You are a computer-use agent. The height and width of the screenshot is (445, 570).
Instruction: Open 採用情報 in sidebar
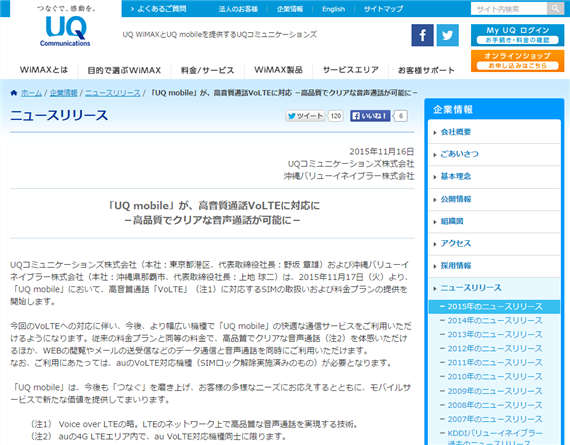click(x=494, y=266)
